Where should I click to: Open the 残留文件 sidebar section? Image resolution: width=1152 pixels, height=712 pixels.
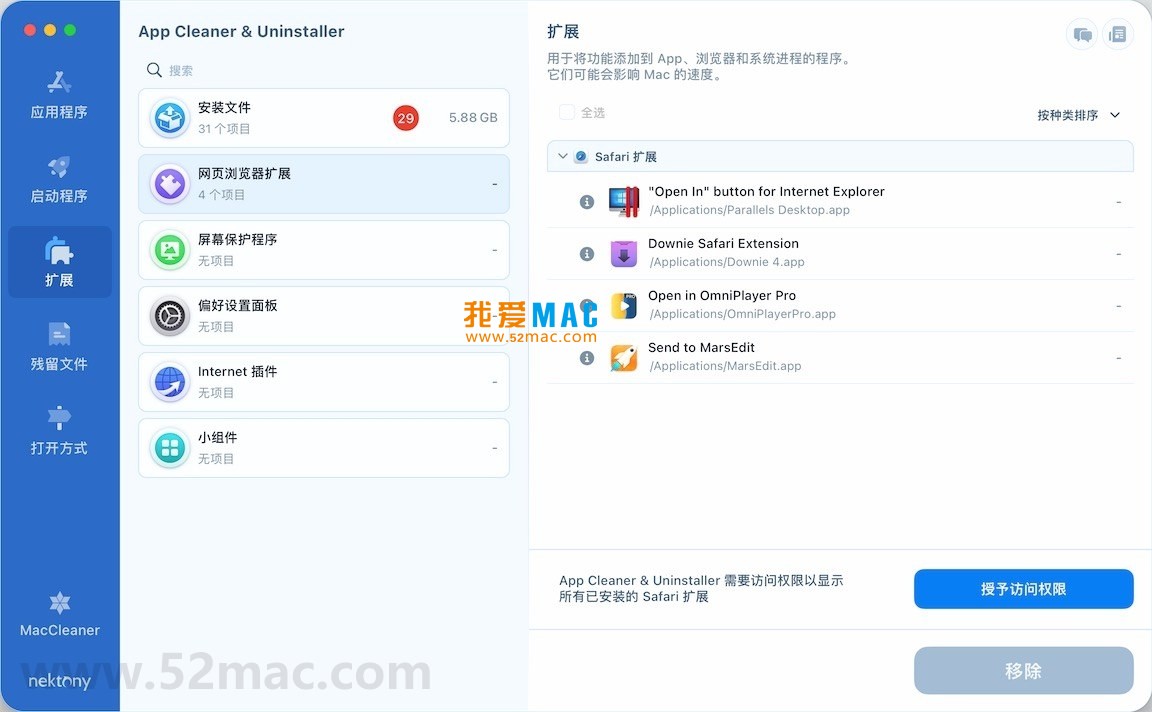pyautogui.click(x=59, y=347)
